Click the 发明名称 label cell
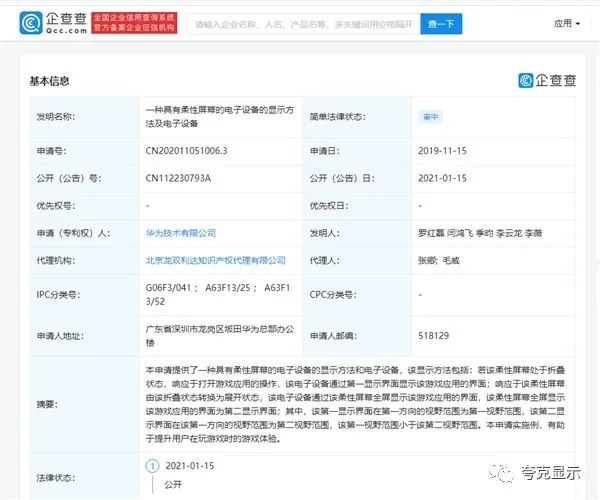The height and width of the screenshot is (500, 600). (84, 117)
